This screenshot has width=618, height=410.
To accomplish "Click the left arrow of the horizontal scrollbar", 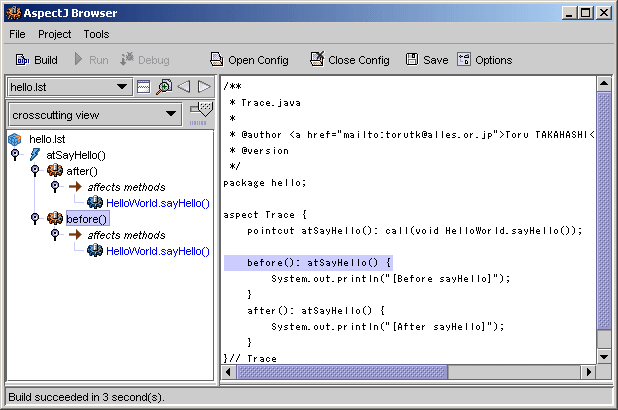I will coord(228,372).
